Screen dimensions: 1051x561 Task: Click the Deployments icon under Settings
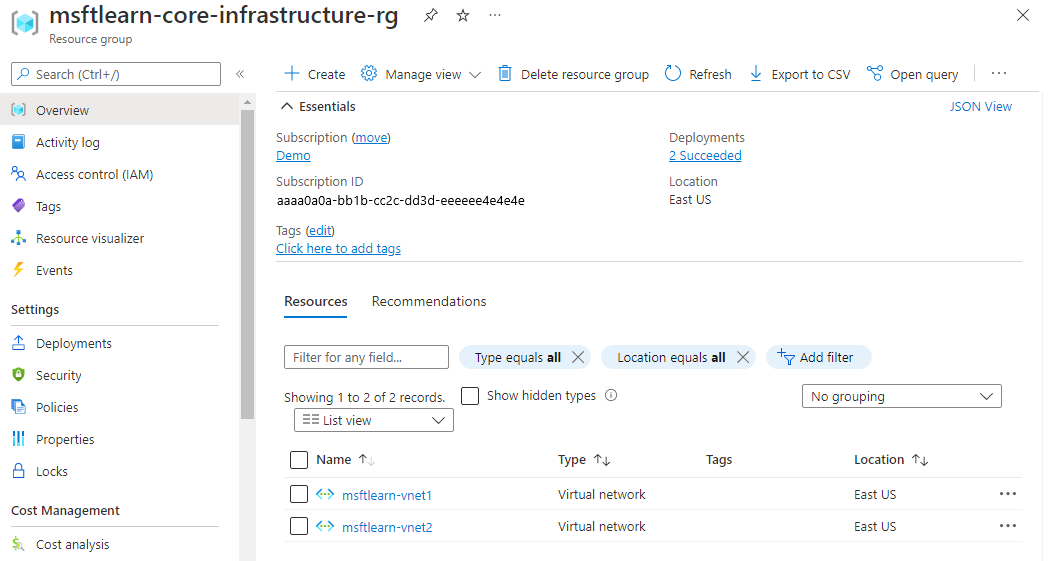[x=19, y=343]
